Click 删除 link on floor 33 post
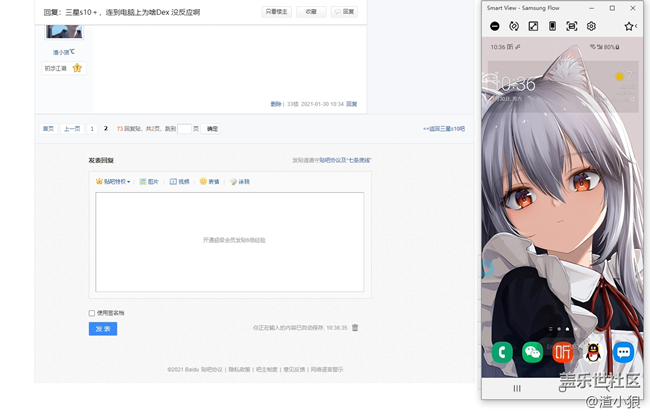The width and height of the screenshot is (650, 420). (276, 104)
